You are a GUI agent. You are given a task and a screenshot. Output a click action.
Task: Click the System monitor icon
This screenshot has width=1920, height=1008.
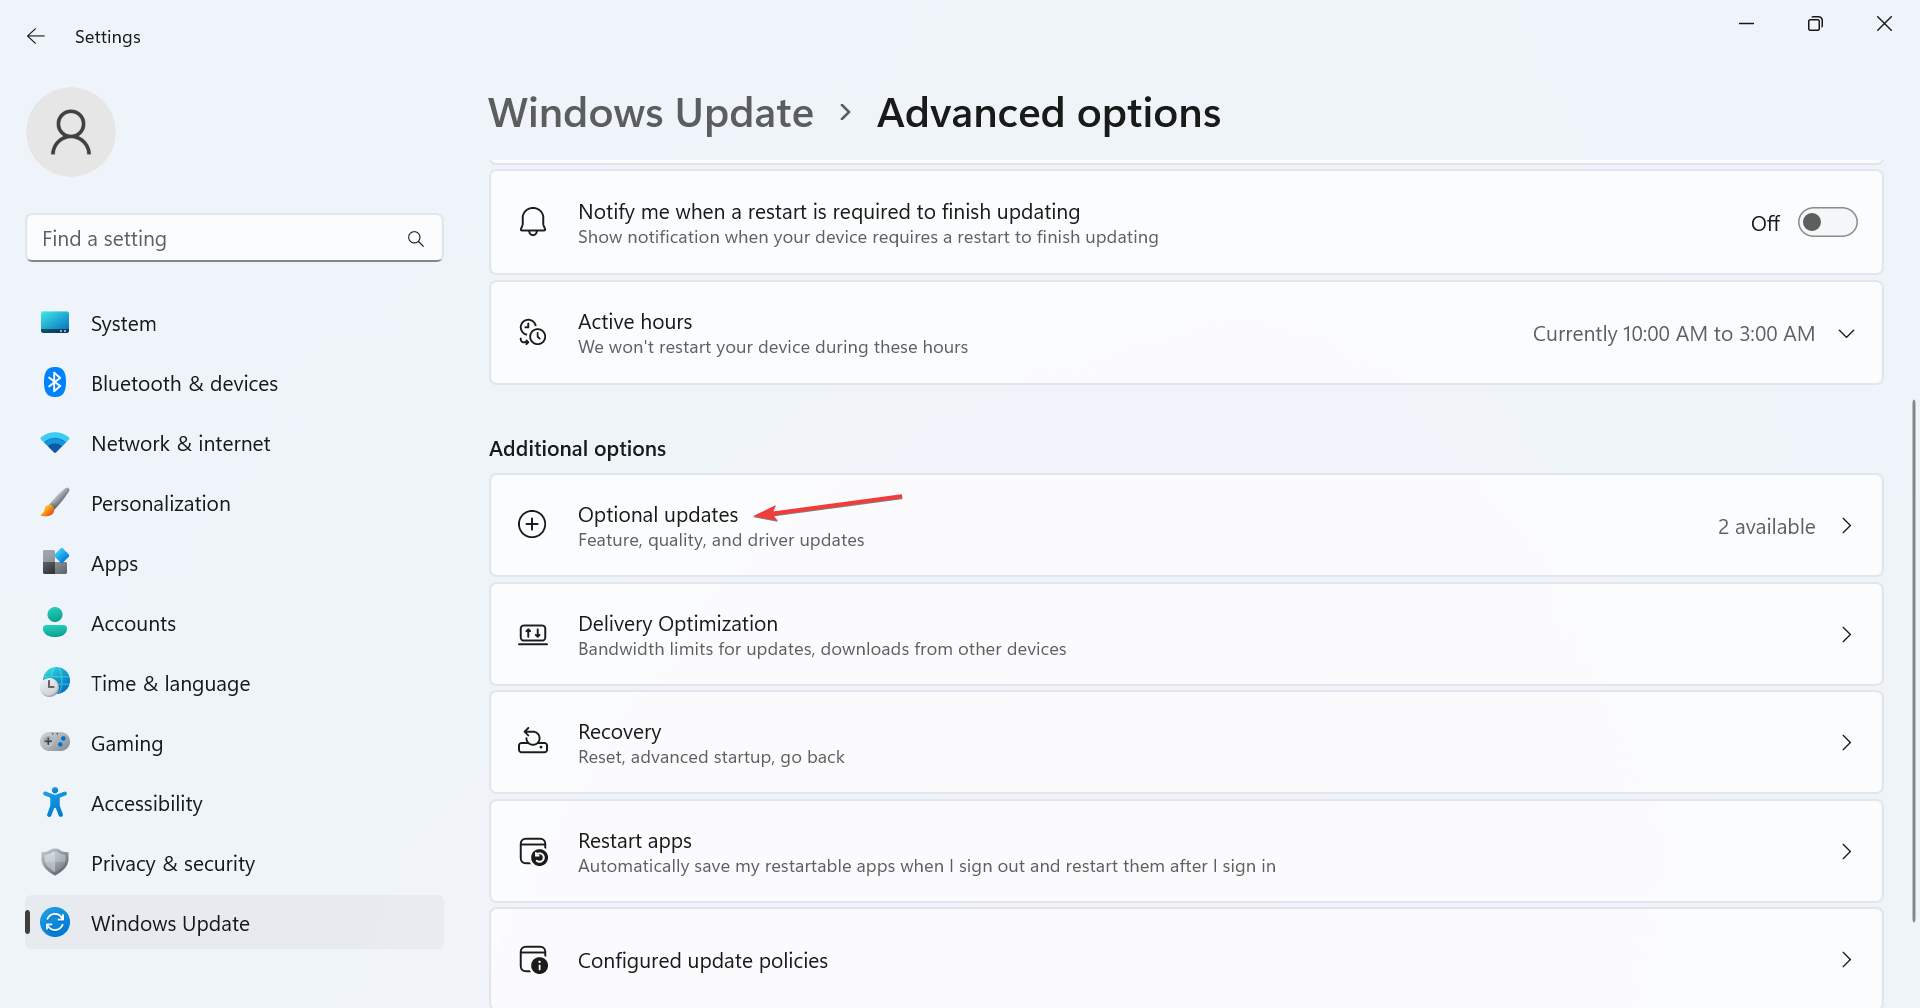click(x=55, y=323)
